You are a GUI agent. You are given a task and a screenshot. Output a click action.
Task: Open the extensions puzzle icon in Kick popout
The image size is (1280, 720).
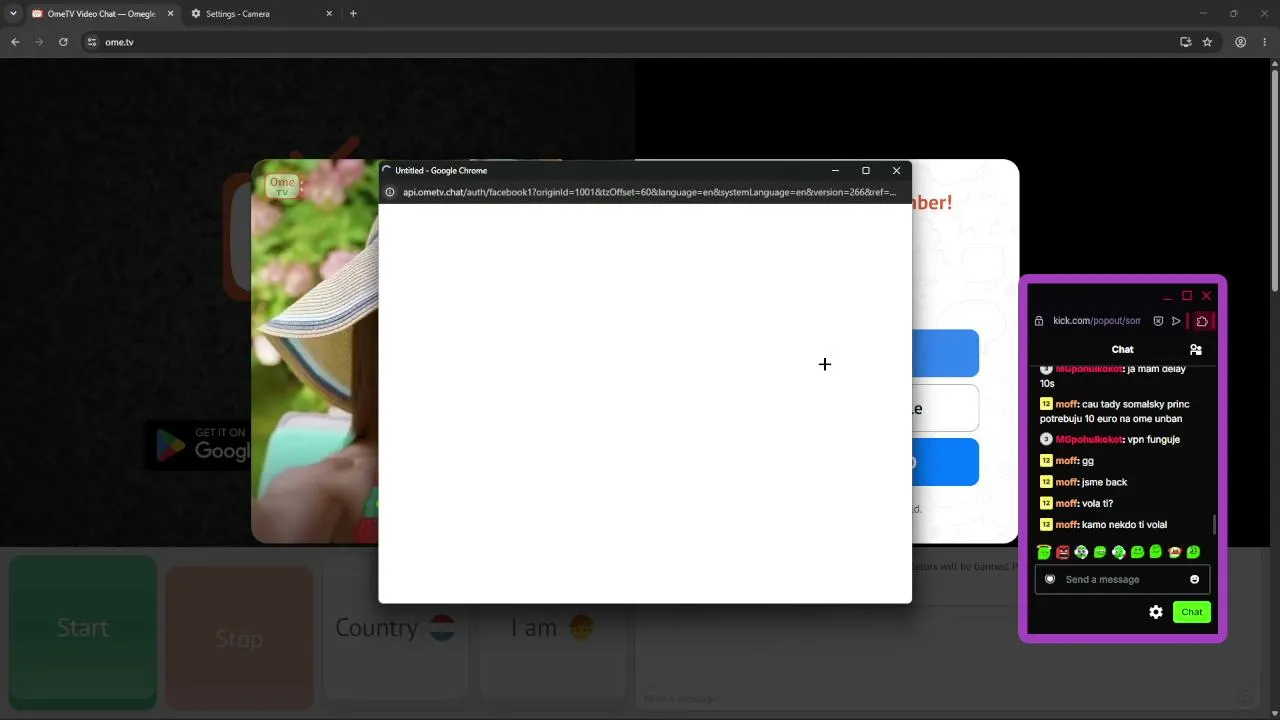pos(1202,321)
